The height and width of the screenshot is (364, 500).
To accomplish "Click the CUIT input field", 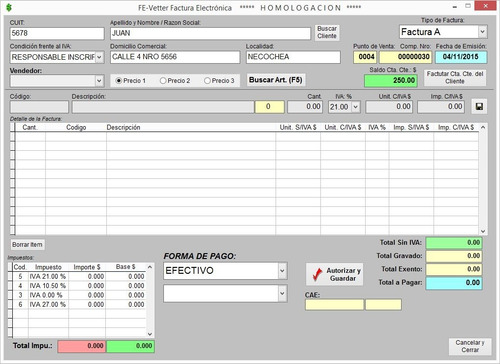I will tap(57, 33).
